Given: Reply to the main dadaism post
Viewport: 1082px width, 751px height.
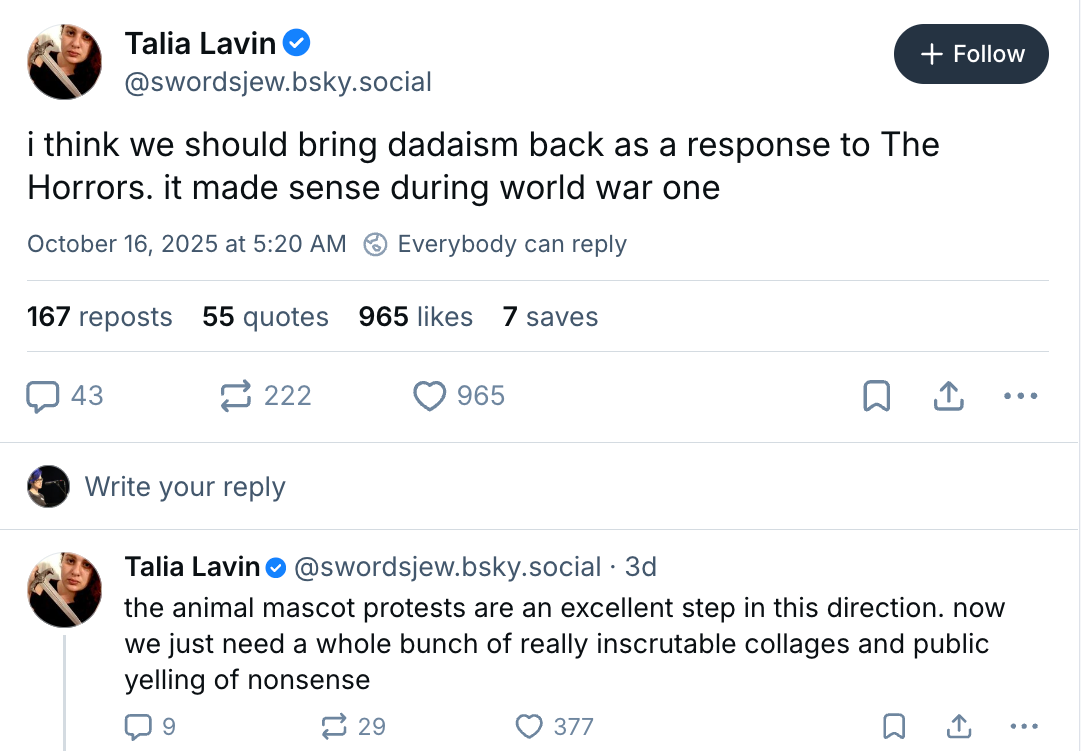Looking at the screenshot, I should (x=43, y=396).
